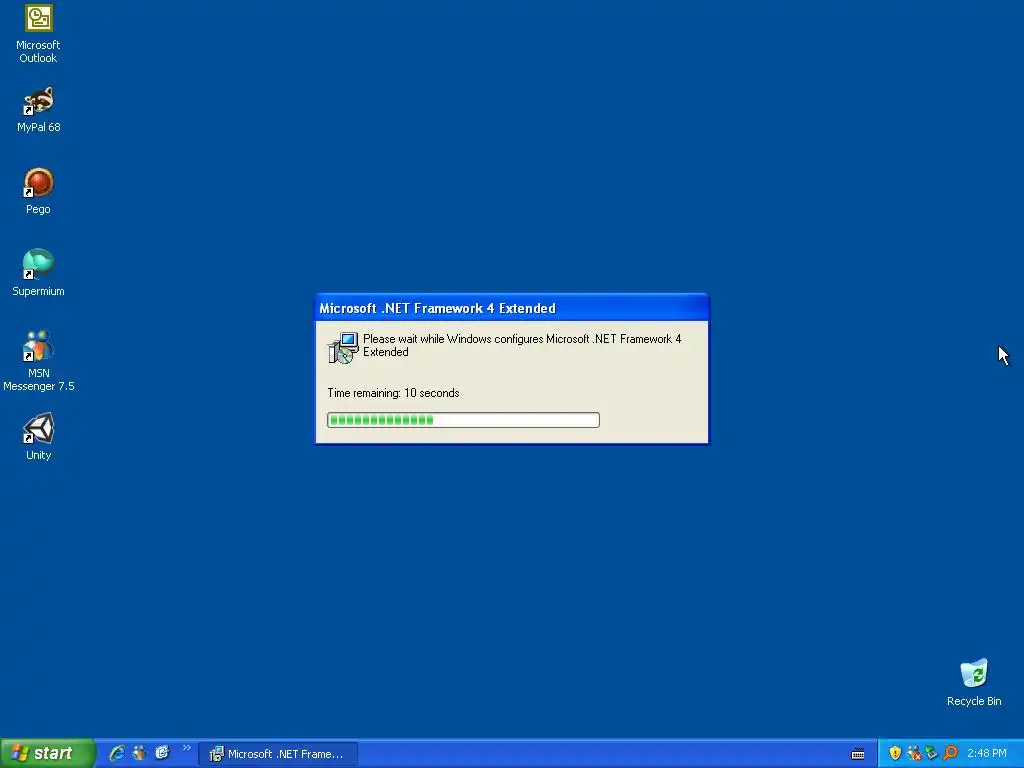Click the 2:48 PM clock
1024x768 pixels.
pyautogui.click(x=987, y=754)
